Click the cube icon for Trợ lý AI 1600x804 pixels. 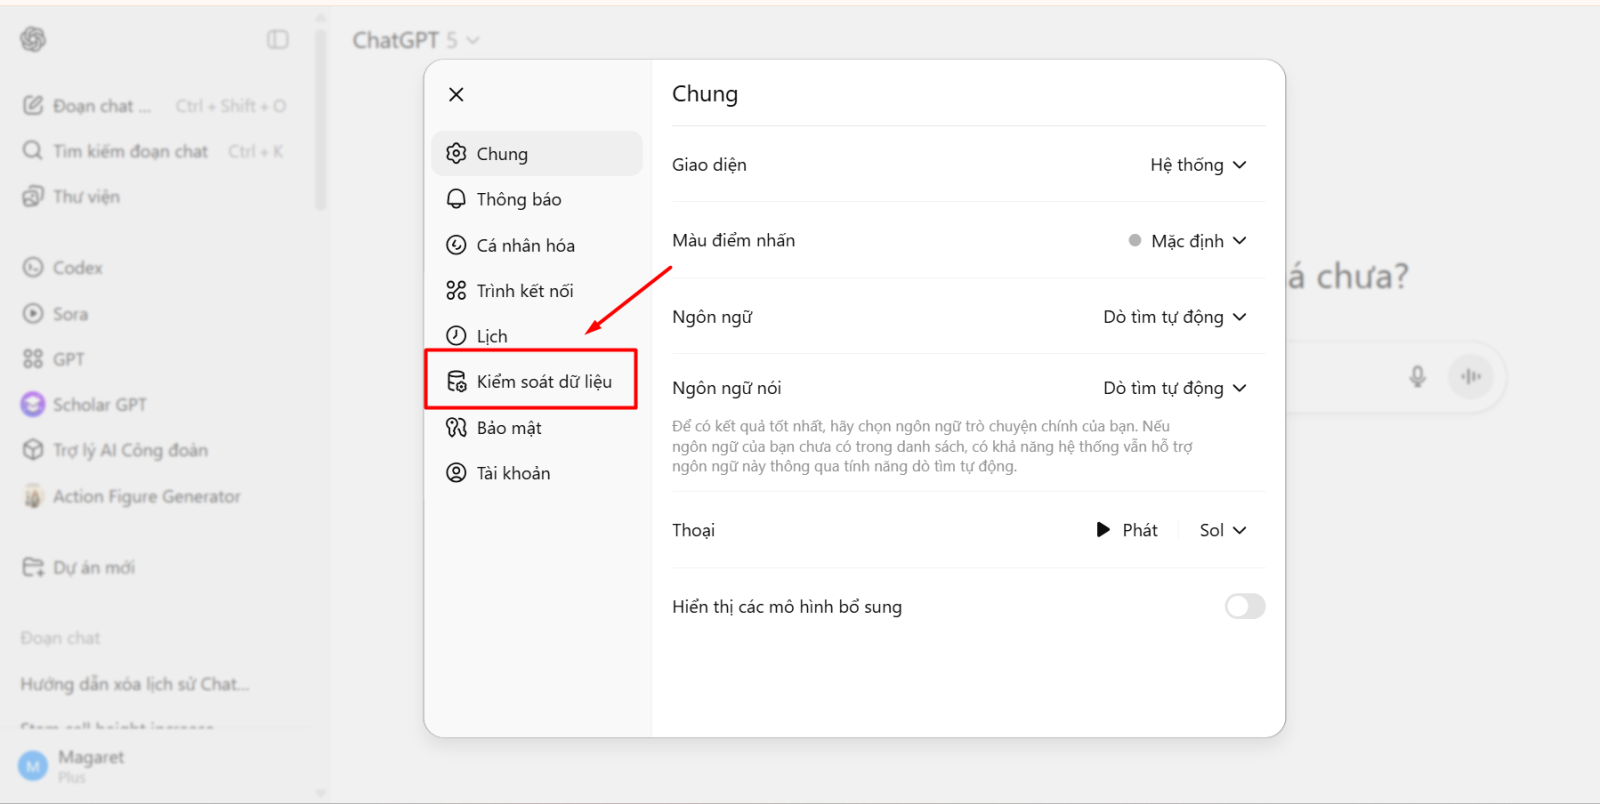pos(33,450)
